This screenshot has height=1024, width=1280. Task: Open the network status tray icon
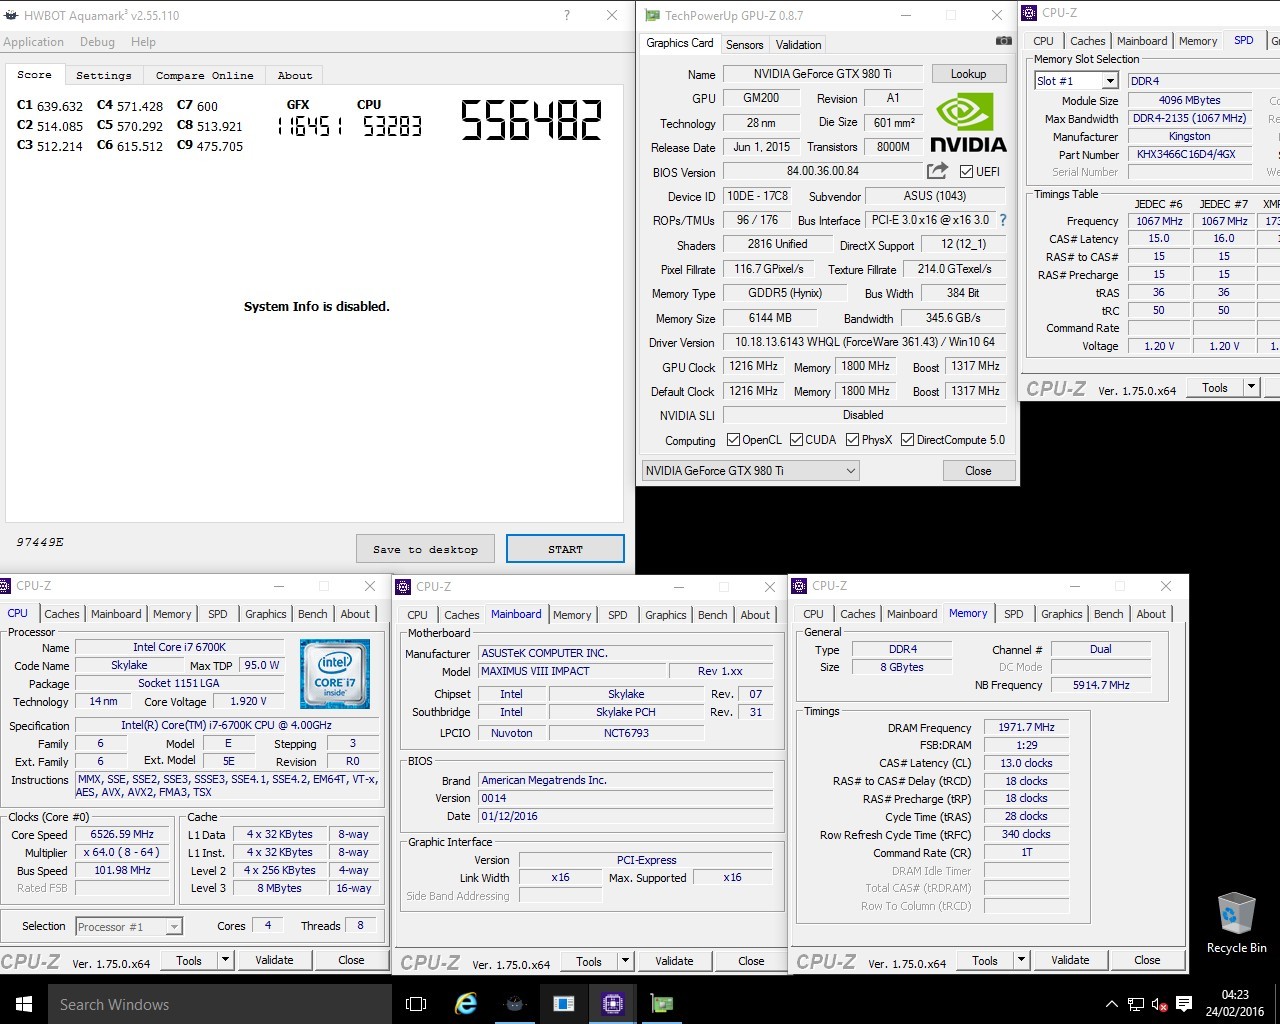click(1136, 1004)
